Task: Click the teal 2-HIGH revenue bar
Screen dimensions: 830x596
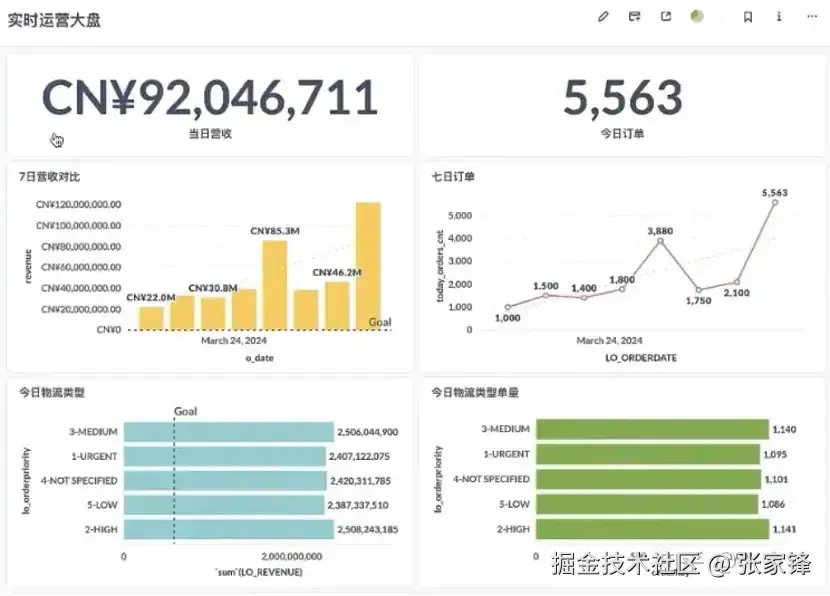Action: point(229,529)
